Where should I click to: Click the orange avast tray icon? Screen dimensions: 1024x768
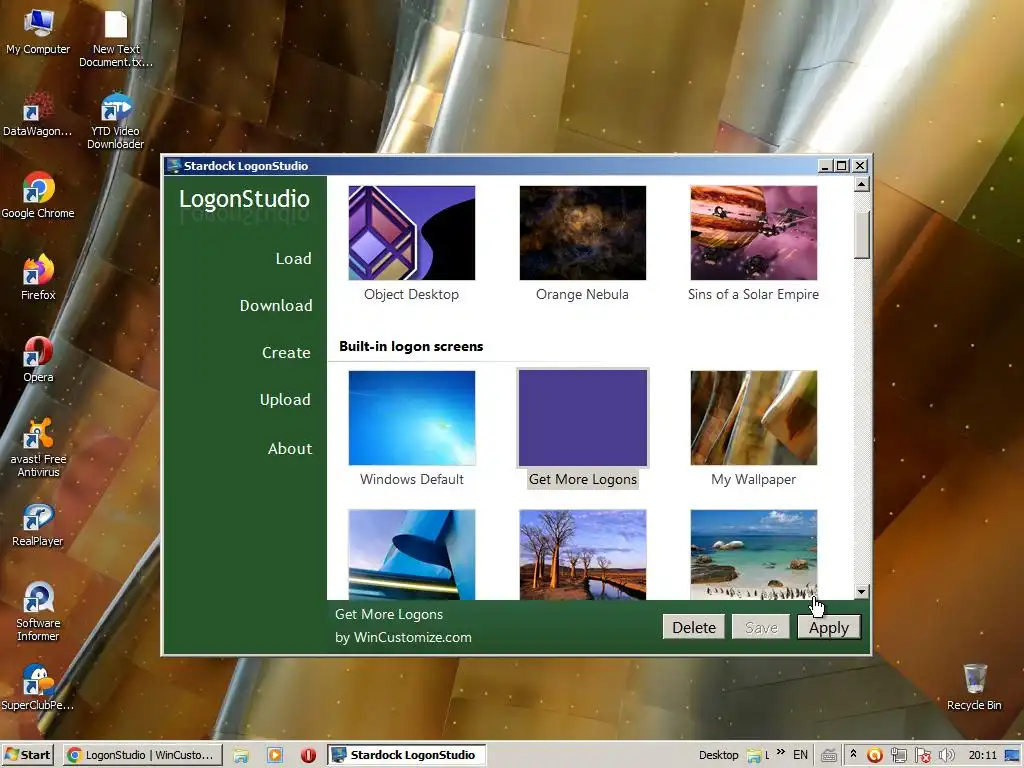(874, 756)
